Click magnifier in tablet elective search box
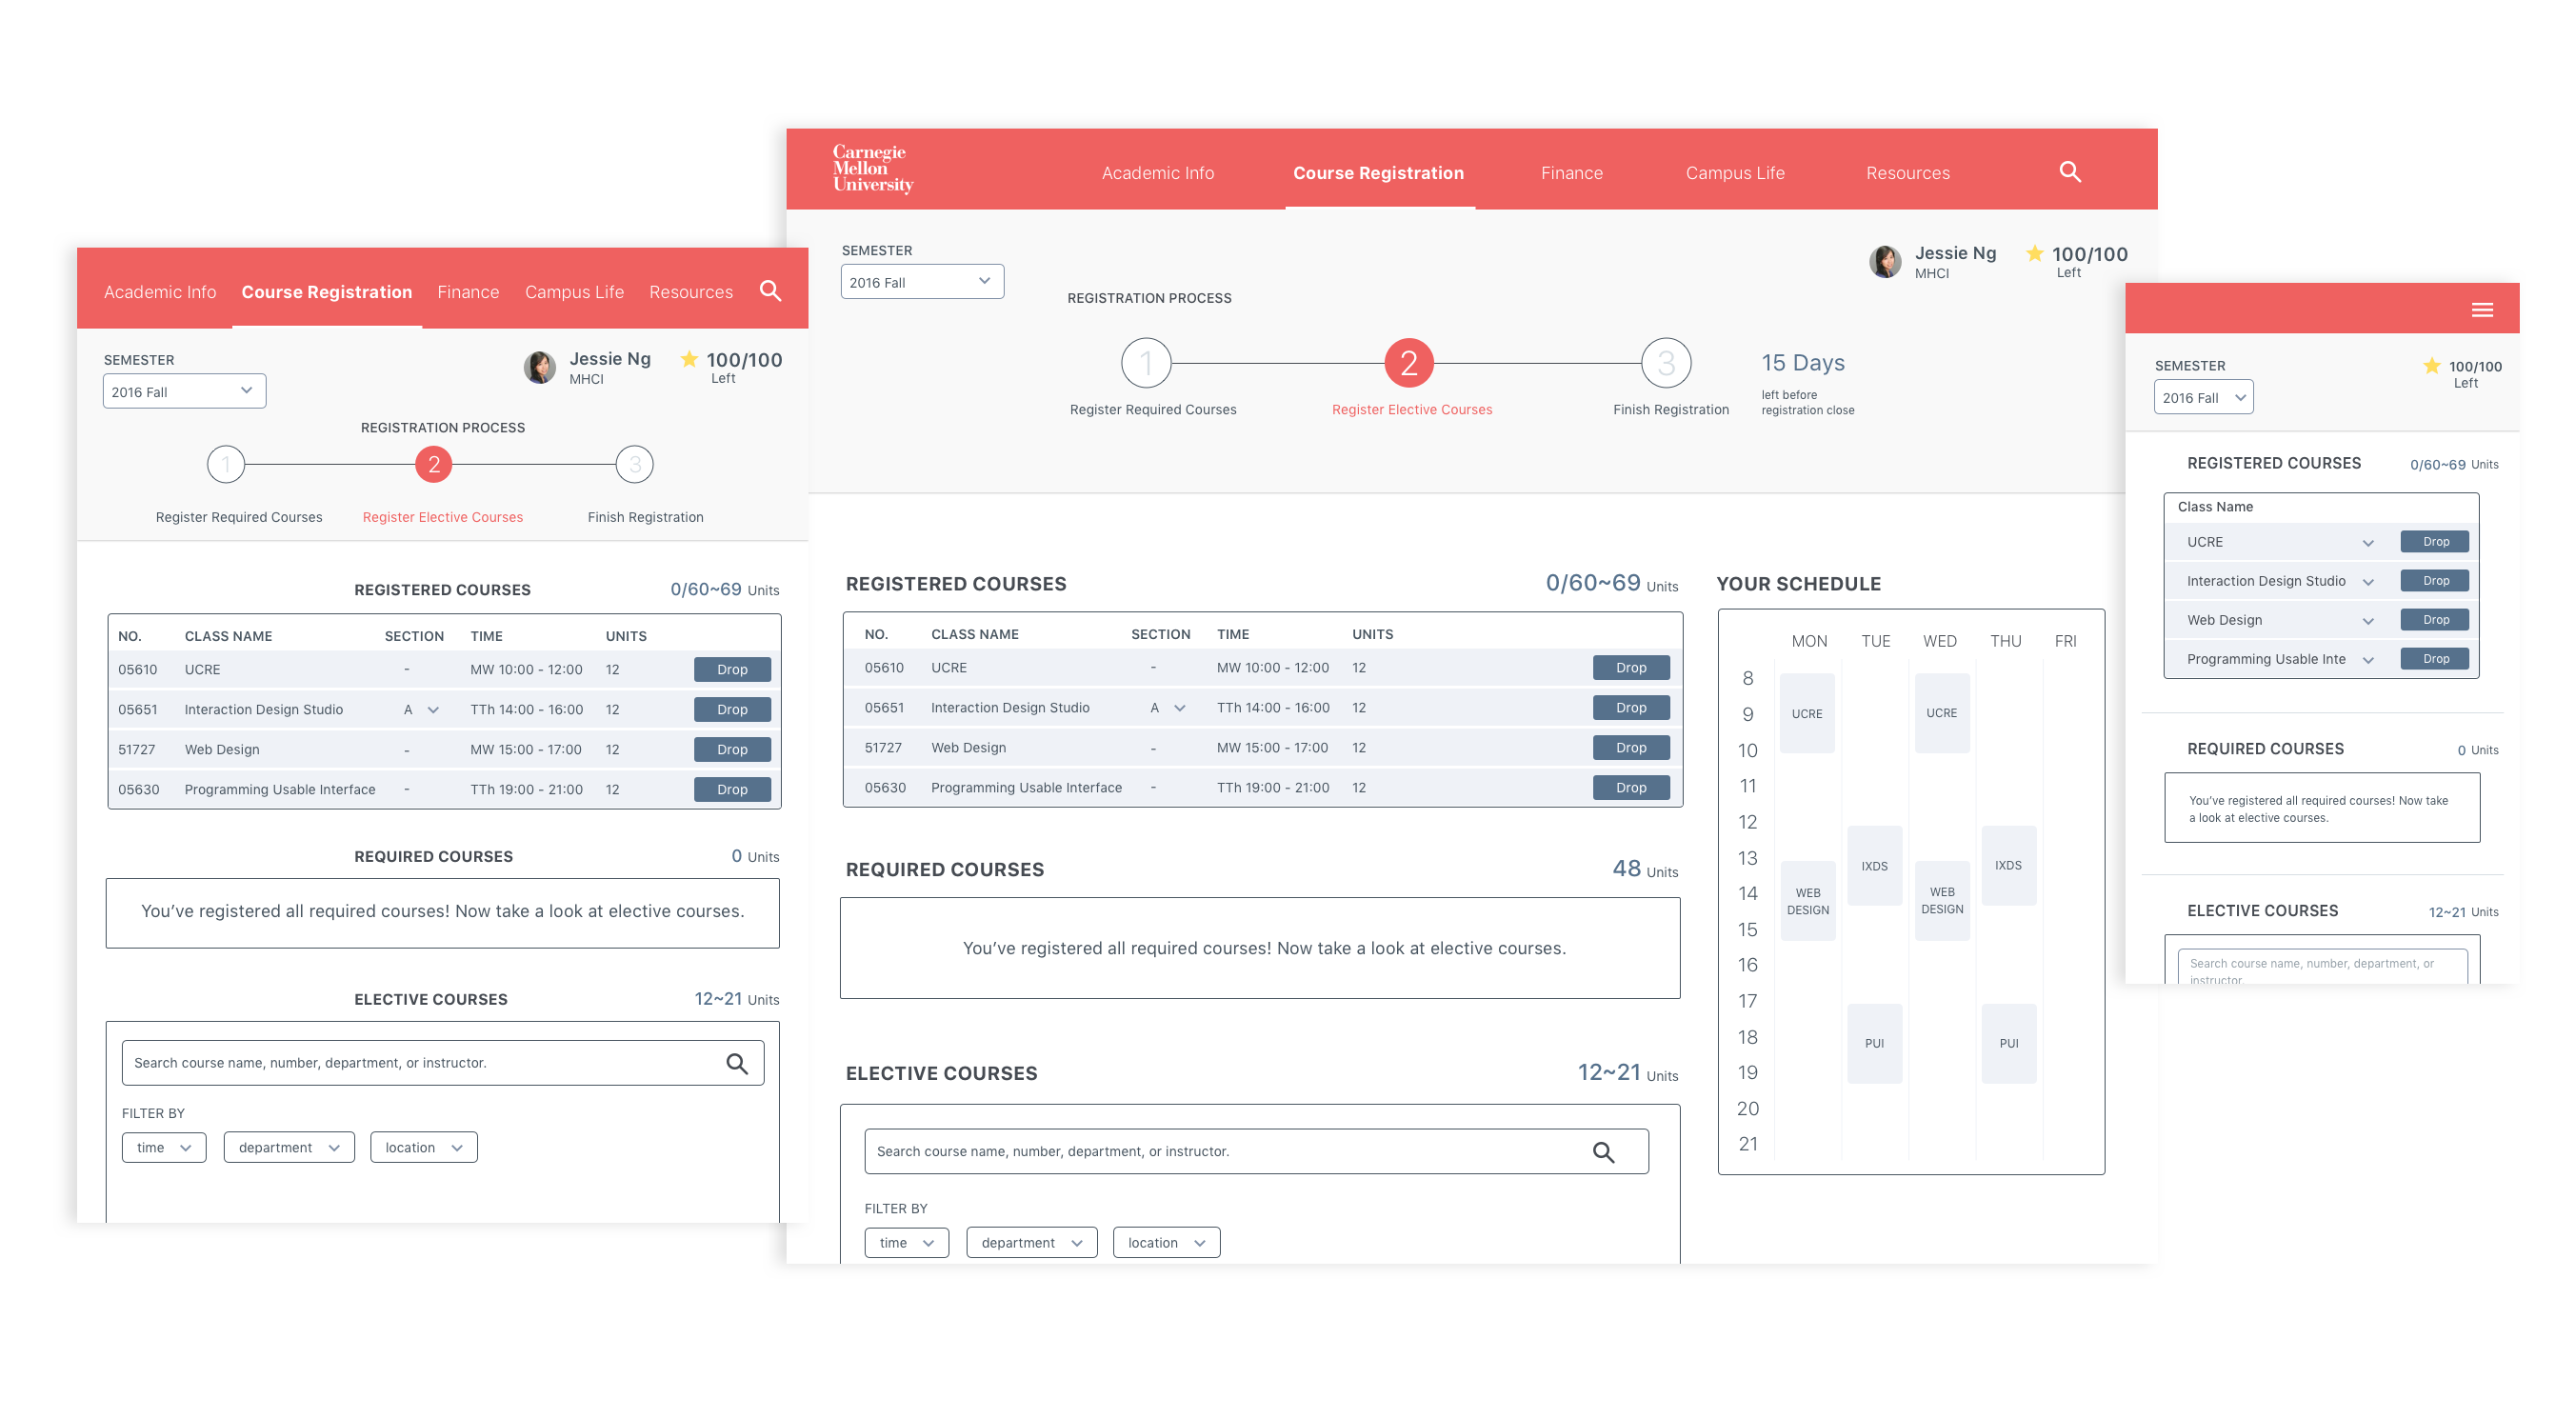Screen dimensions: 2576x1419 736,1063
